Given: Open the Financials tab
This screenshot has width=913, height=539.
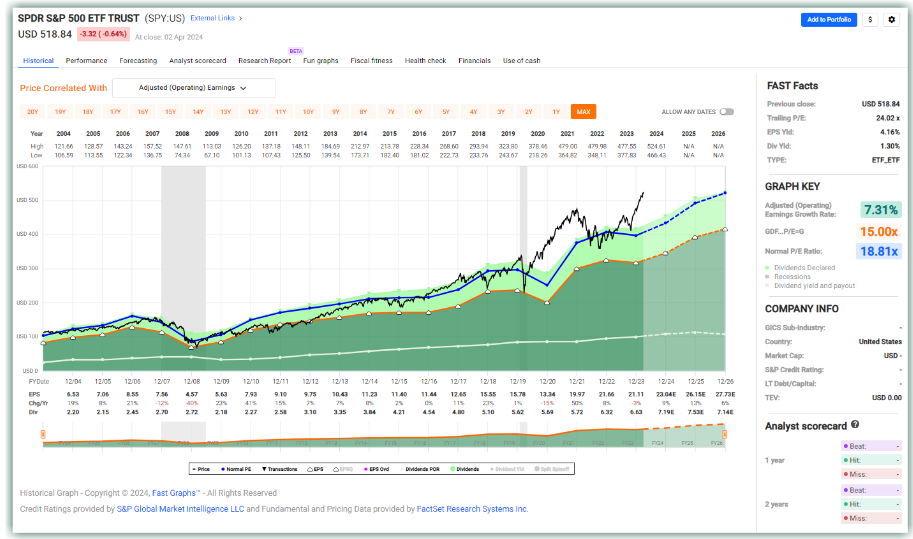Looking at the screenshot, I should pos(474,61).
